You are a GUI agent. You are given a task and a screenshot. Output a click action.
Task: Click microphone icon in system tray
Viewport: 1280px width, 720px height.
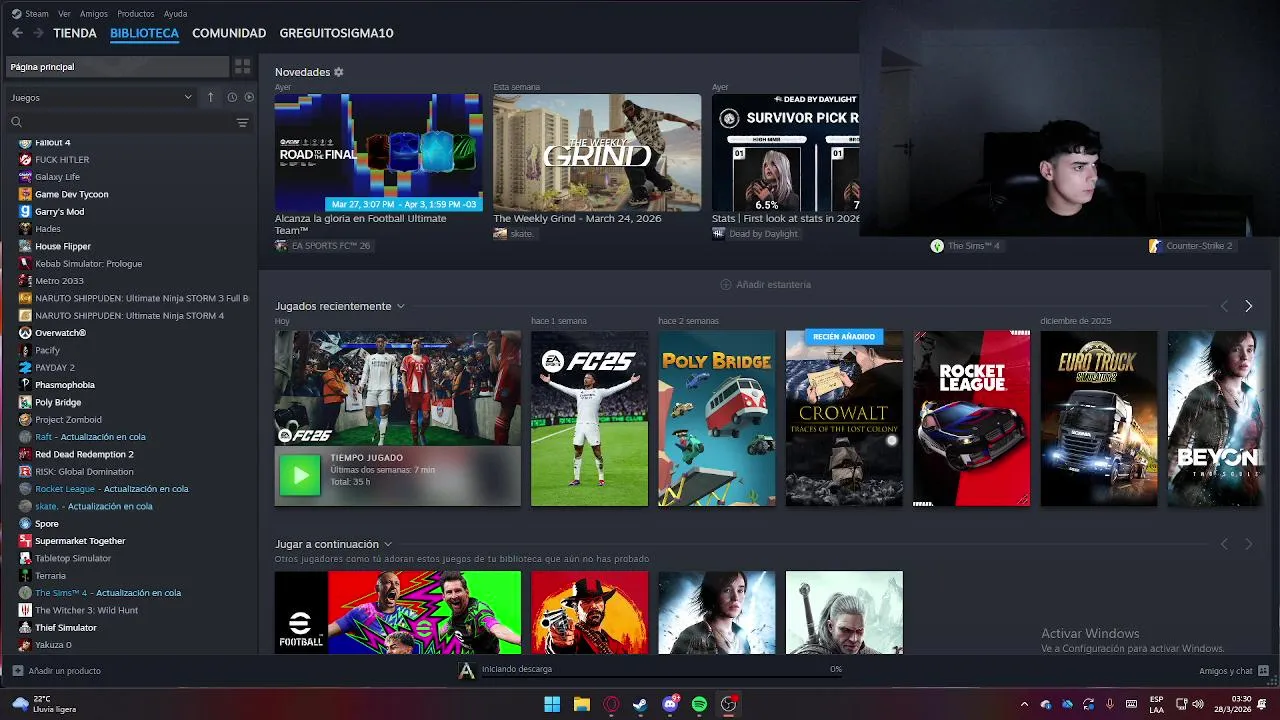click(x=1109, y=704)
